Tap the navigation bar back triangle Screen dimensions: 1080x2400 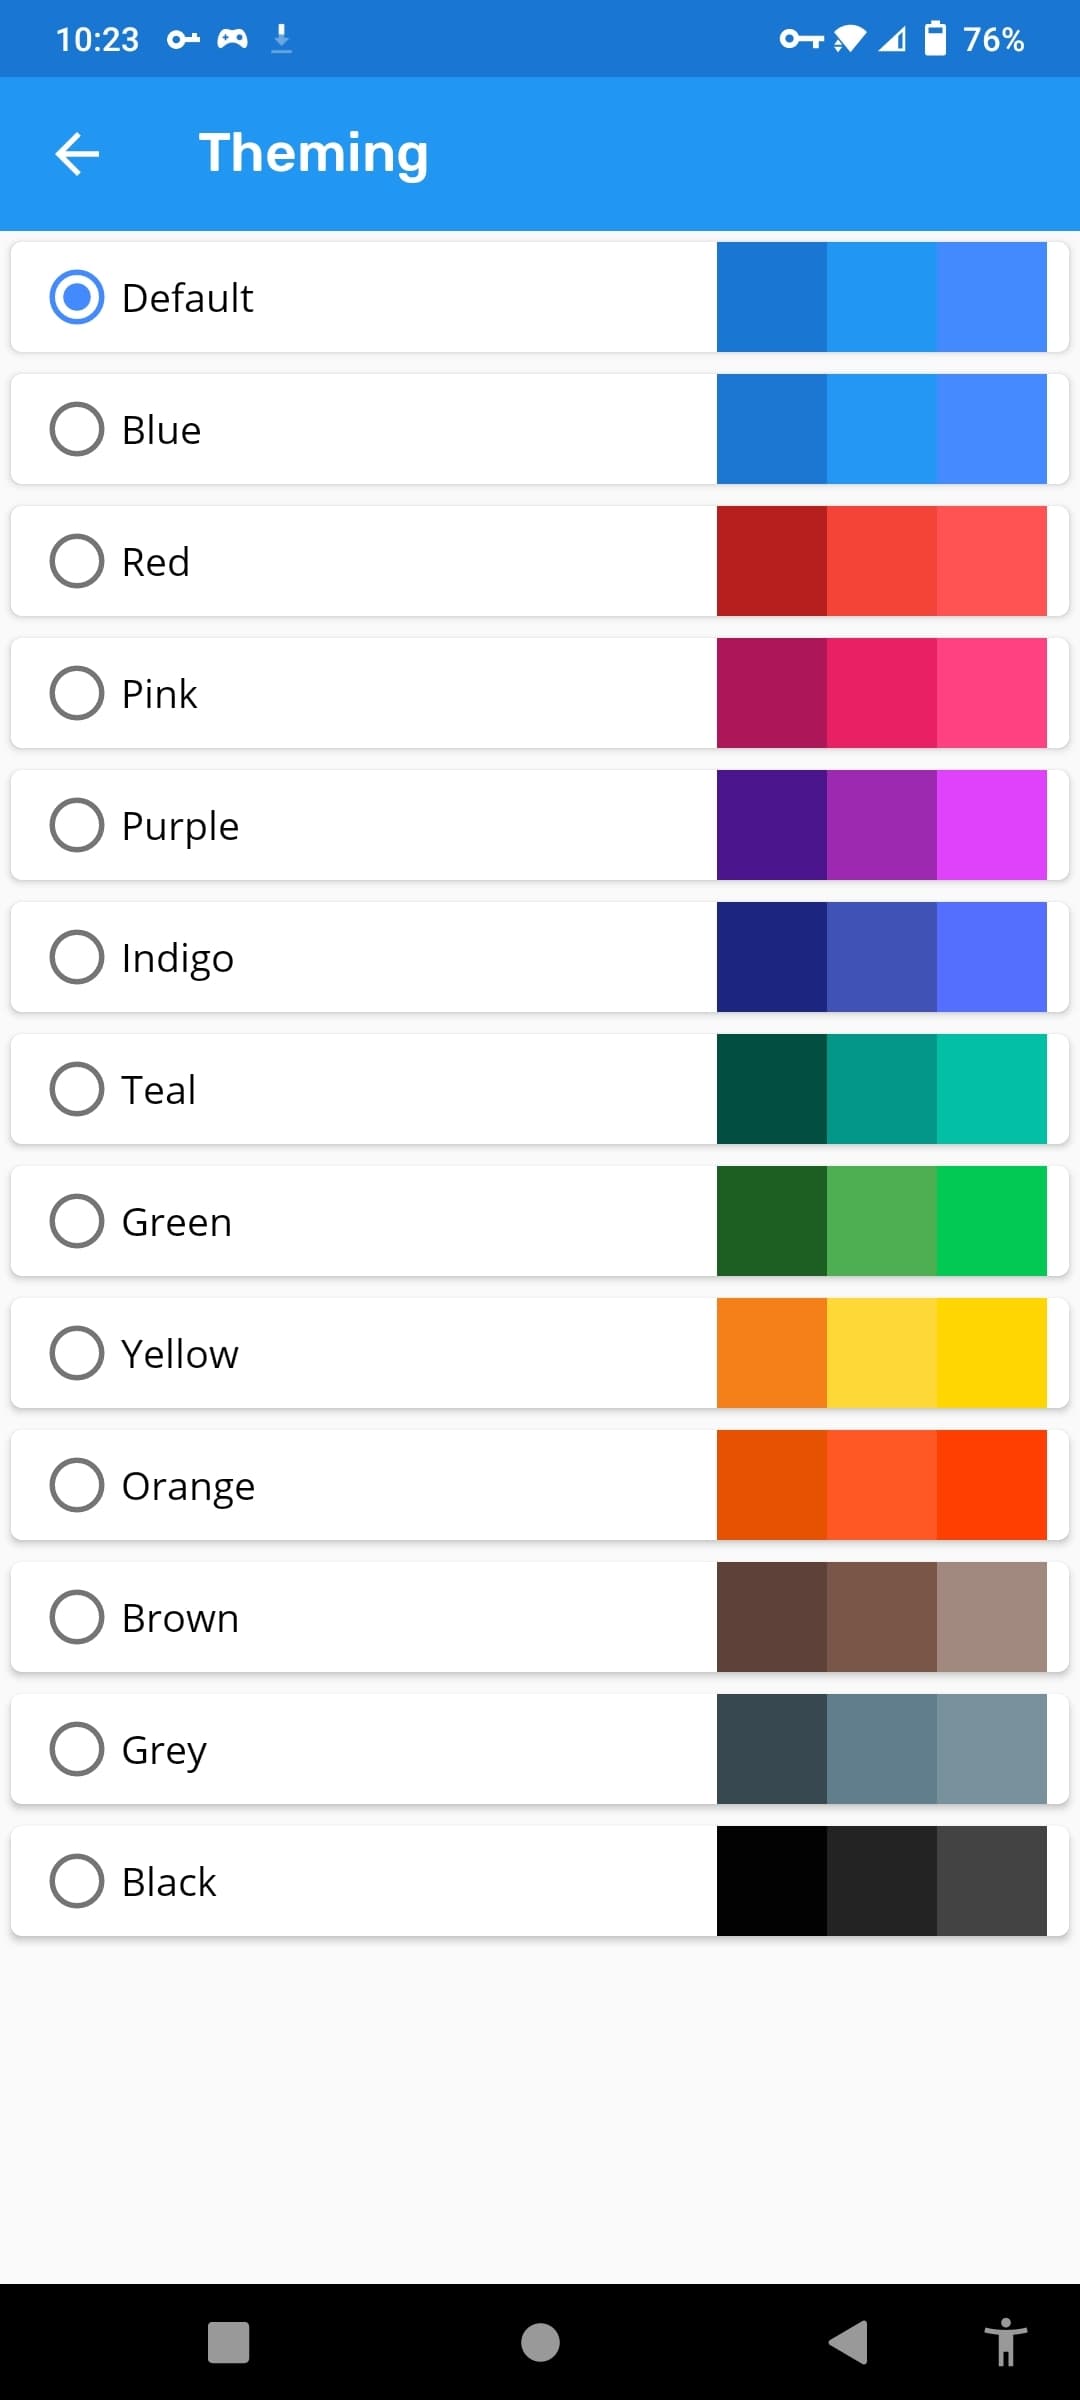coord(848,2342)
